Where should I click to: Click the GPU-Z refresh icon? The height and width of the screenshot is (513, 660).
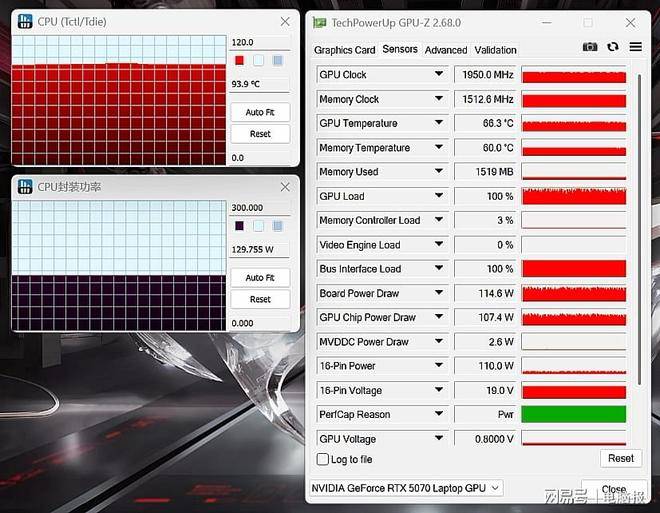pos(613,47)
